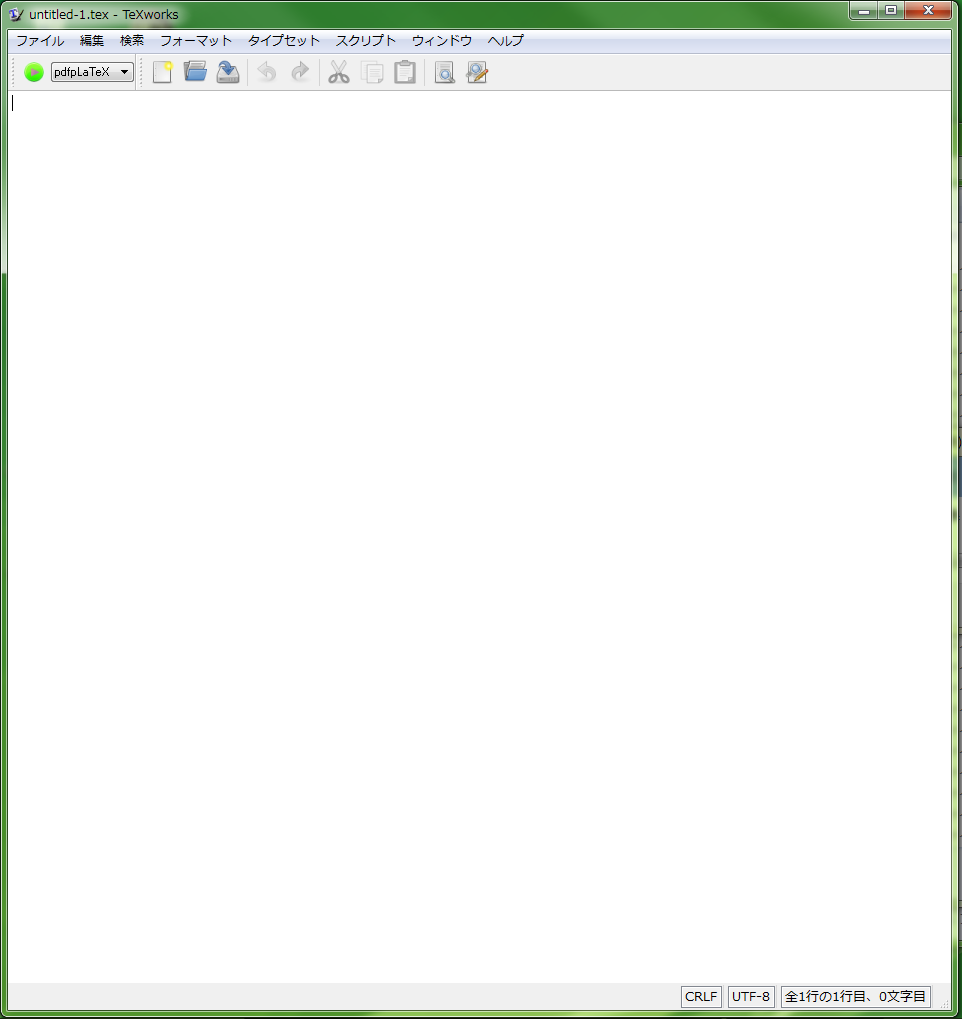Cut selection with the scissors icon
This screenshot has height=1019, width=962.
pos(339,72)
